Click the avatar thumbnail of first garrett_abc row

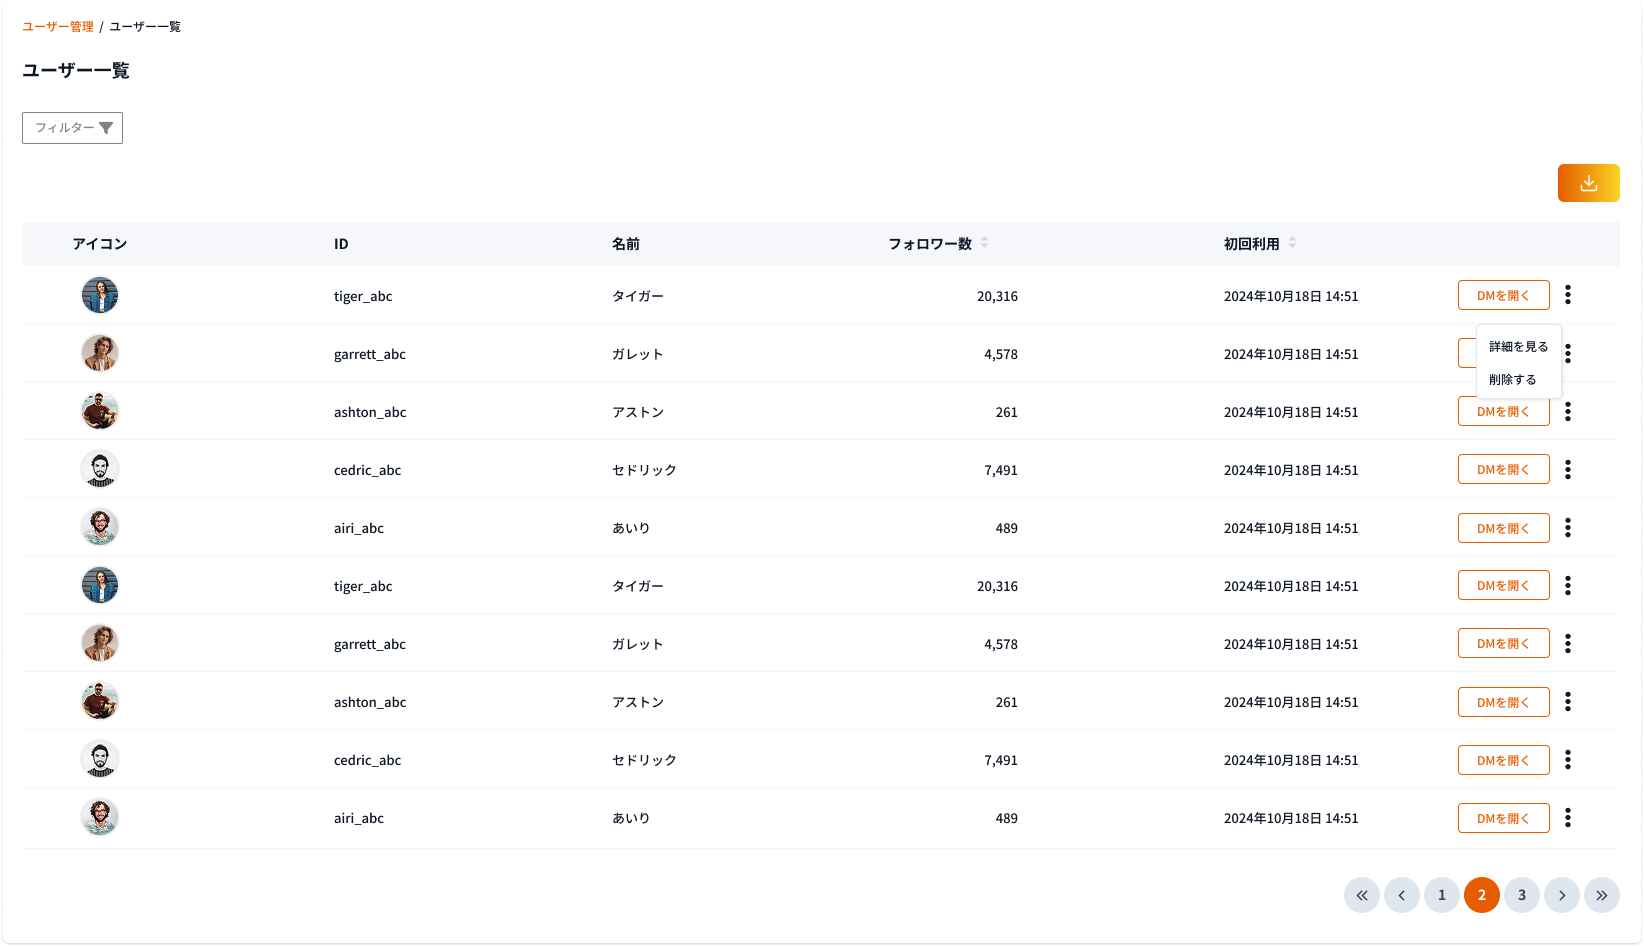point(100,353)
